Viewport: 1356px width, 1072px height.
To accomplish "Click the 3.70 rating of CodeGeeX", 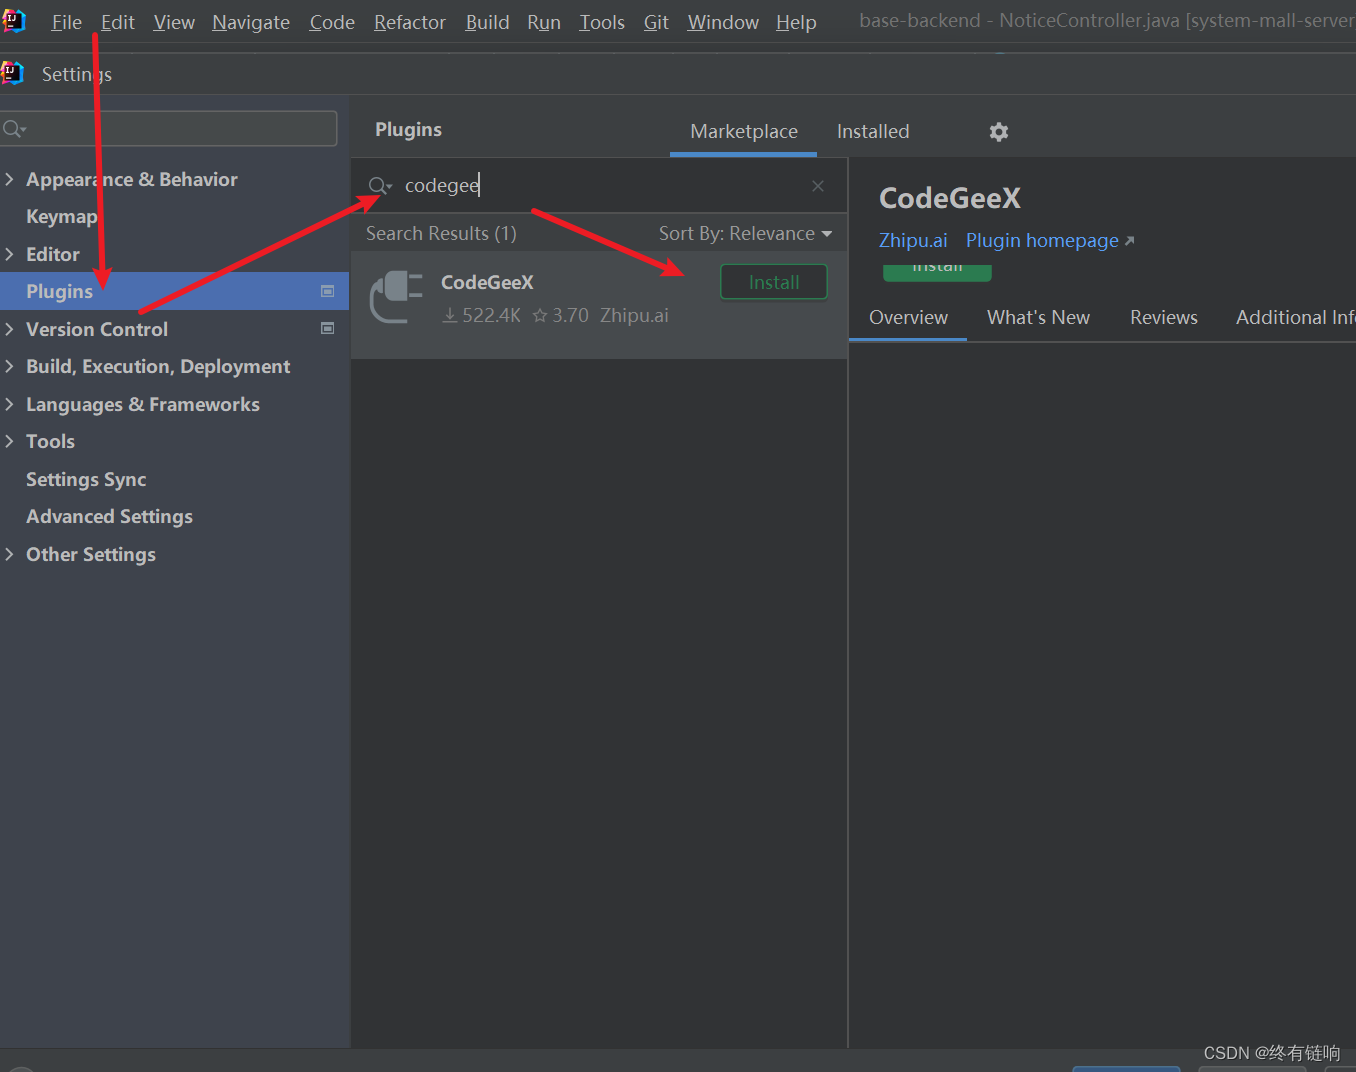I will click(x=561, y=316).
